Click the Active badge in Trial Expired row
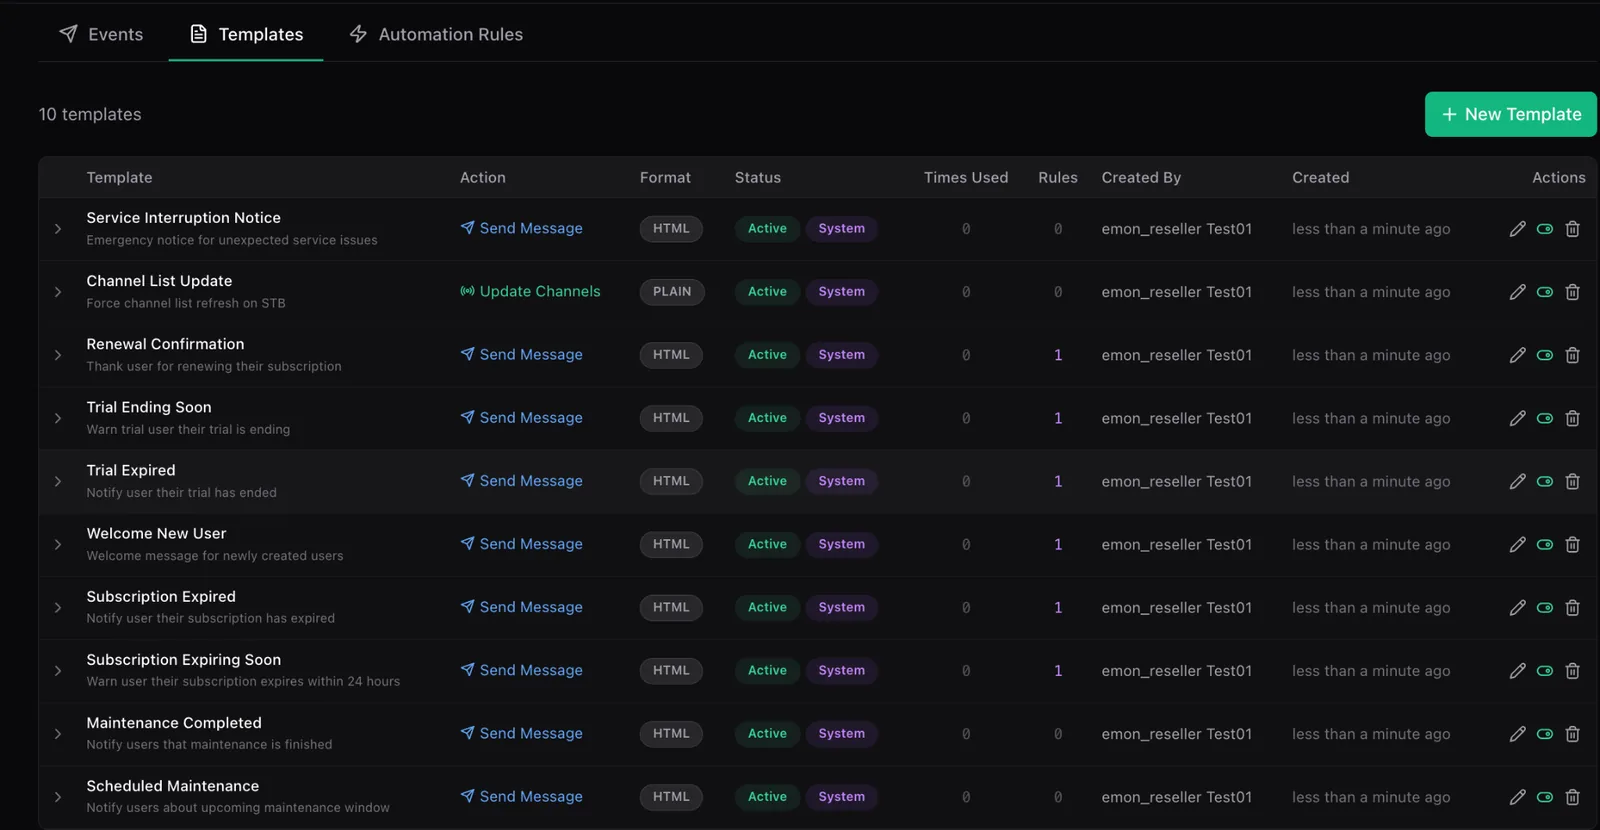The image size is (1600, 830). coord(767,481)
